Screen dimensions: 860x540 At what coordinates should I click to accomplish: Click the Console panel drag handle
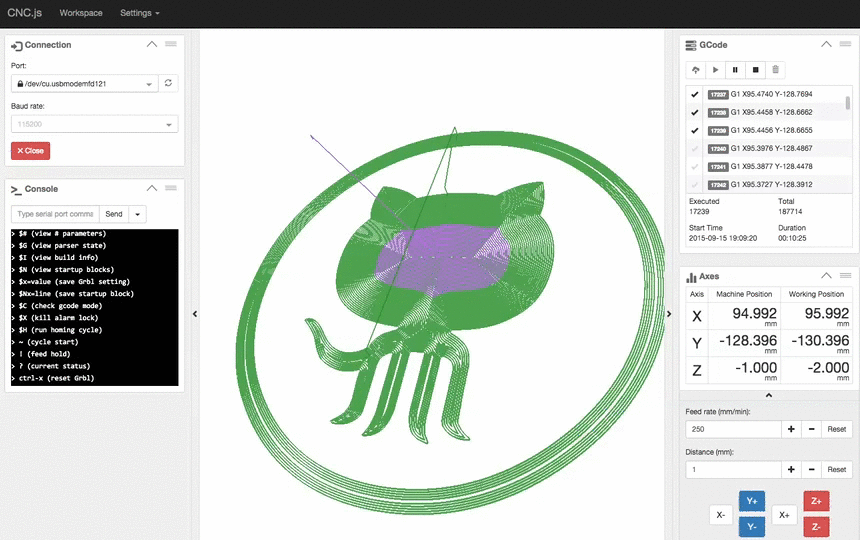171,188
